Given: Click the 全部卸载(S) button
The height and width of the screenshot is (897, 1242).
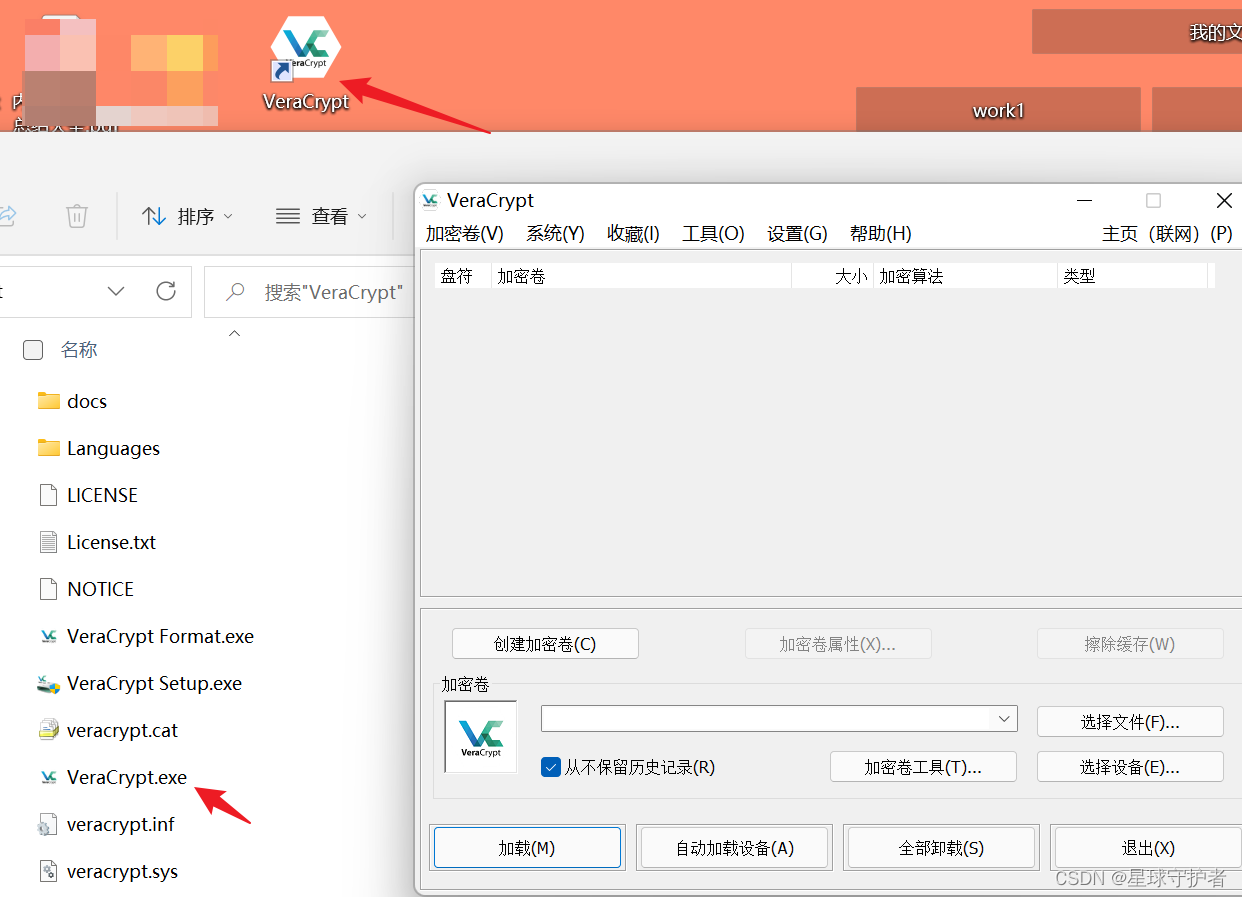Looking at the screenshot, I should coord(942,848).
